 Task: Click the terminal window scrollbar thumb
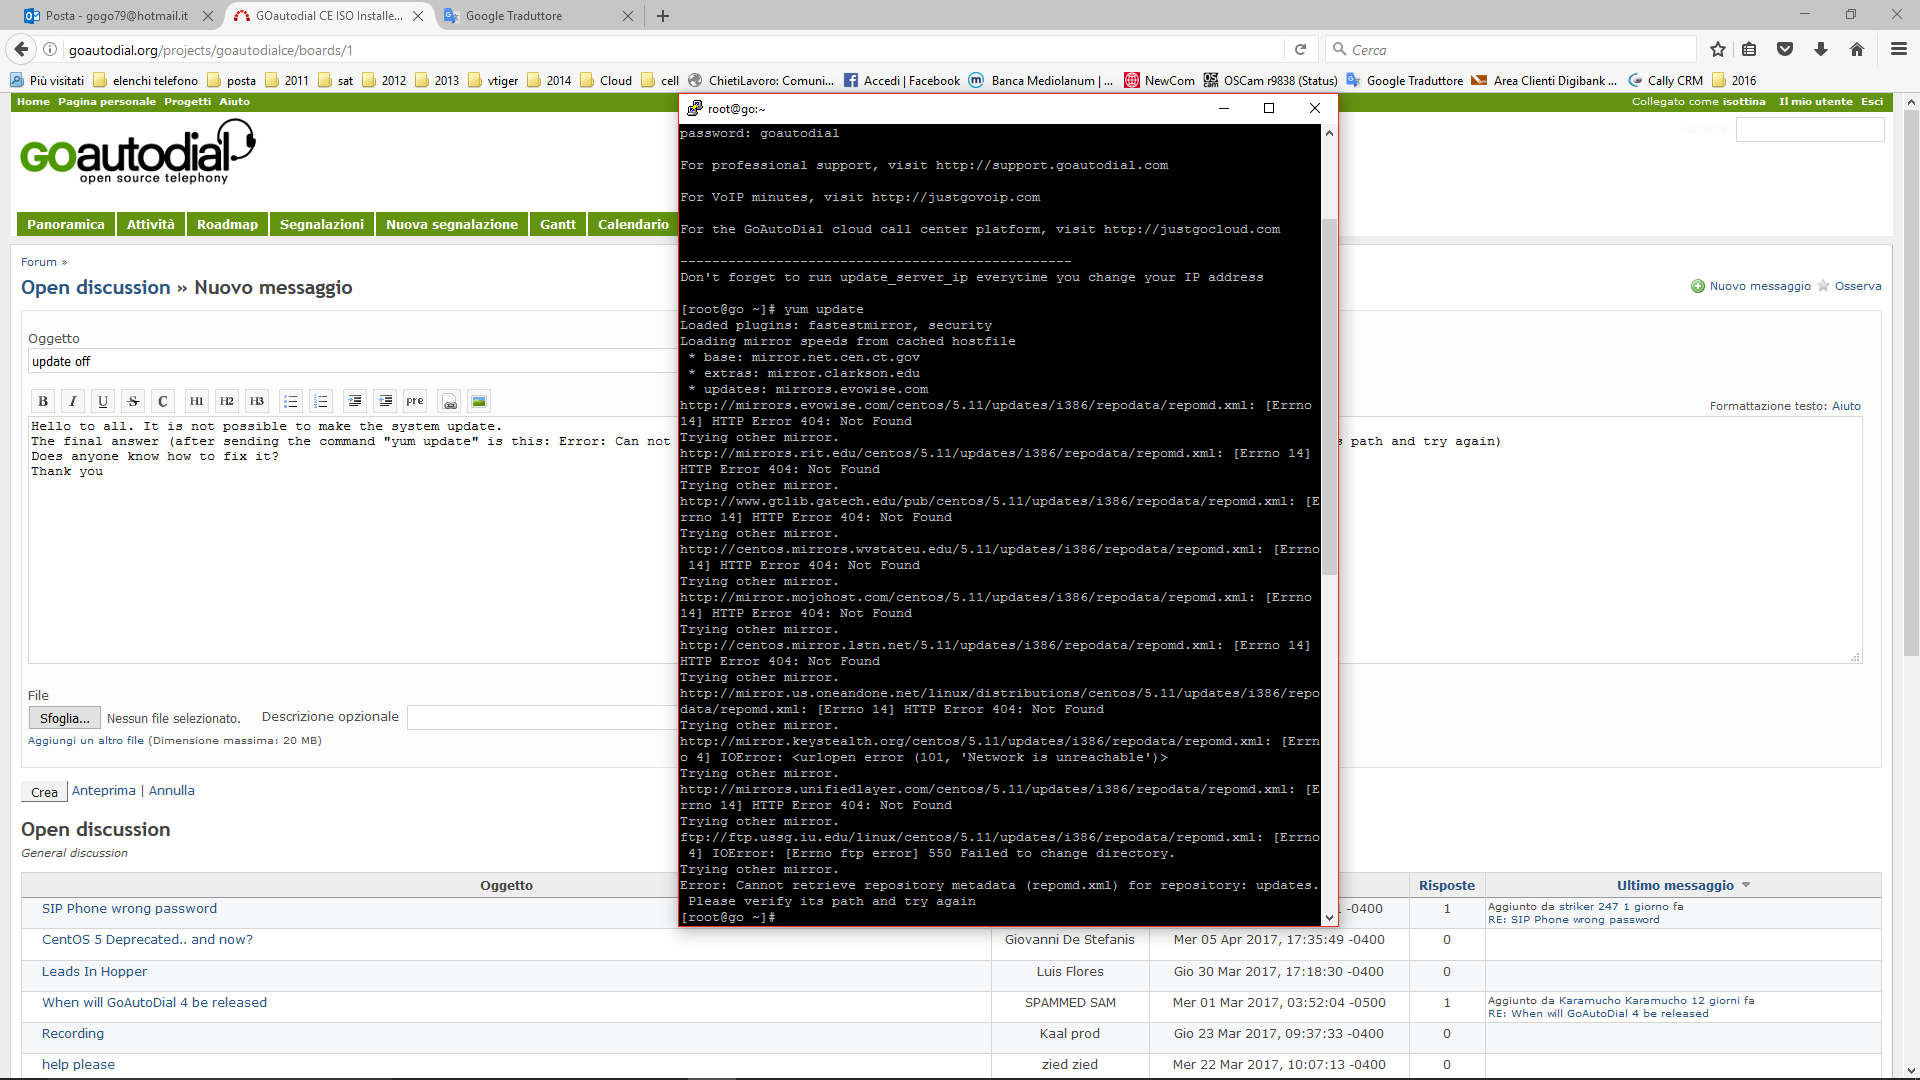point(1329,396)
